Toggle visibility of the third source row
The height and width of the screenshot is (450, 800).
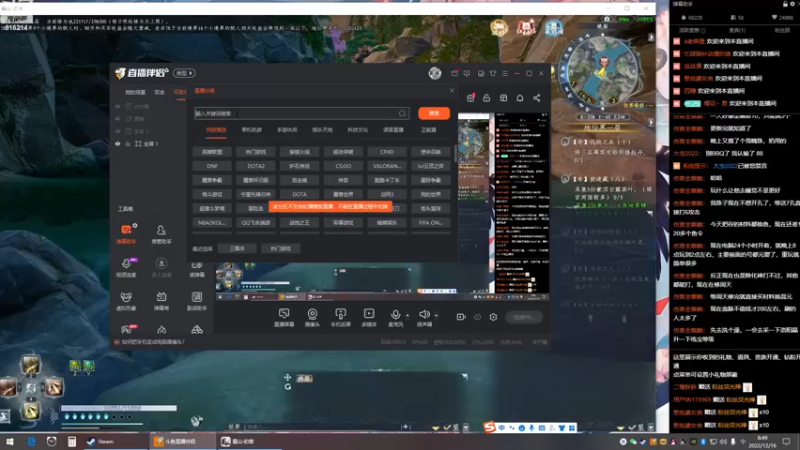click(118, 131)
